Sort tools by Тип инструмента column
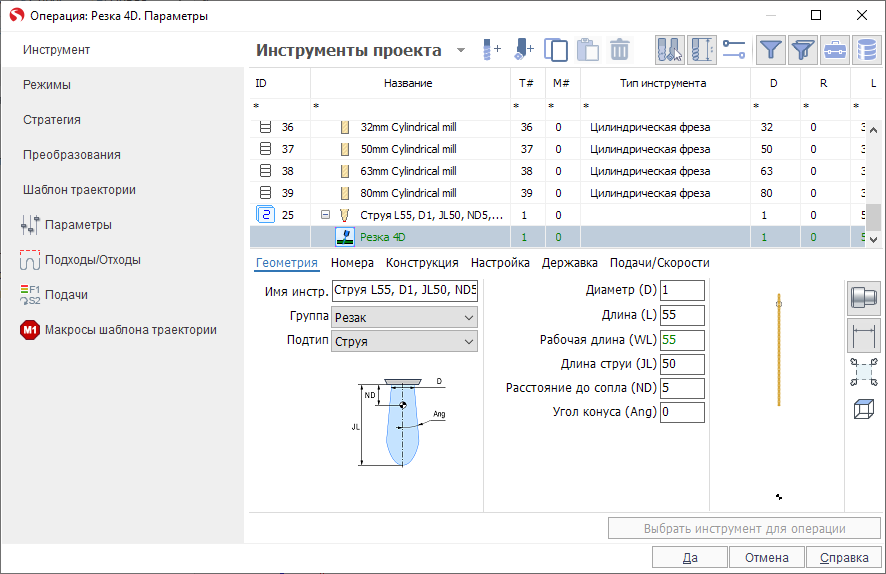 (663, 83)
